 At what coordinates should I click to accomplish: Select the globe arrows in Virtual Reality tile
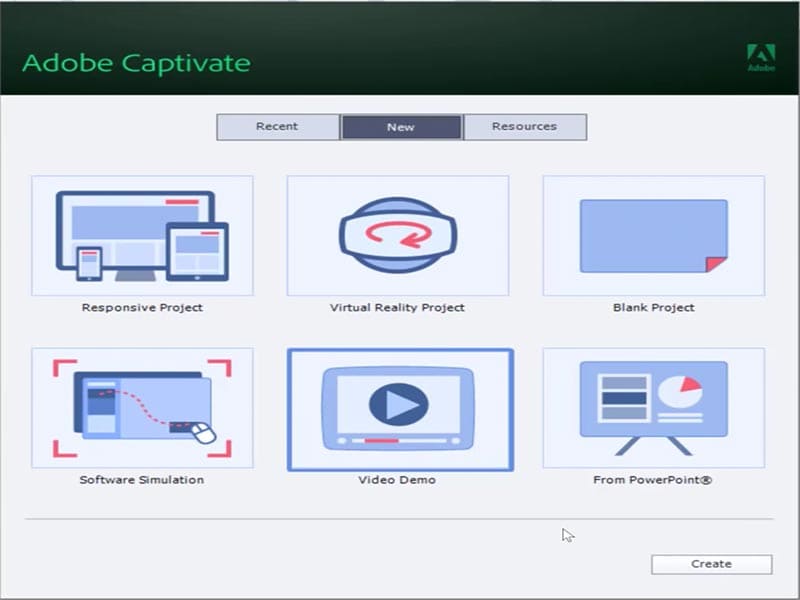click(397, 234)
